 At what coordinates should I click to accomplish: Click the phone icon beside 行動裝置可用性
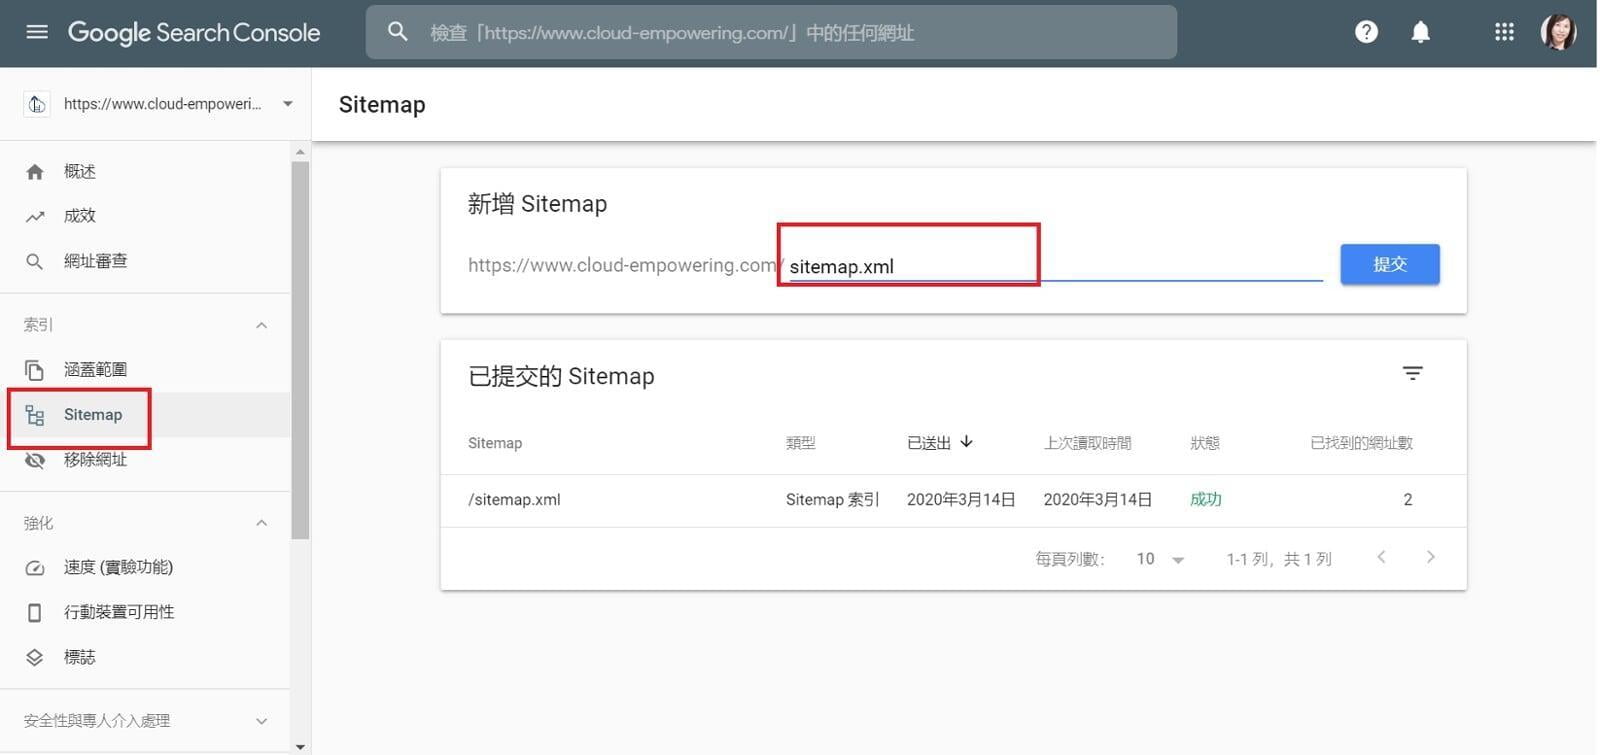coord(35,612)
